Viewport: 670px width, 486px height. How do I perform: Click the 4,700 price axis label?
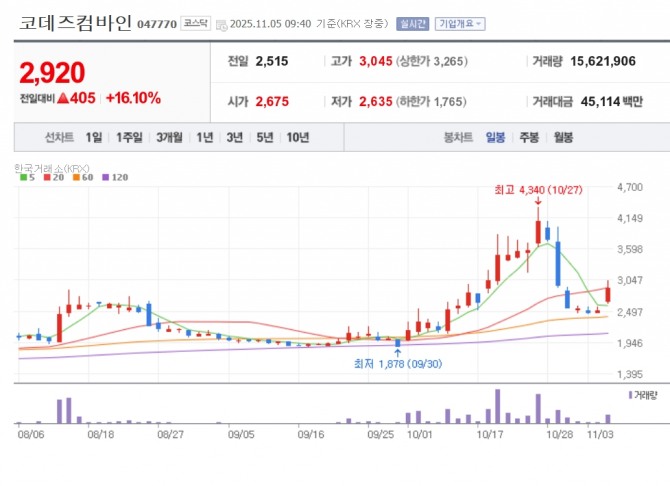[x=630, y=187]
